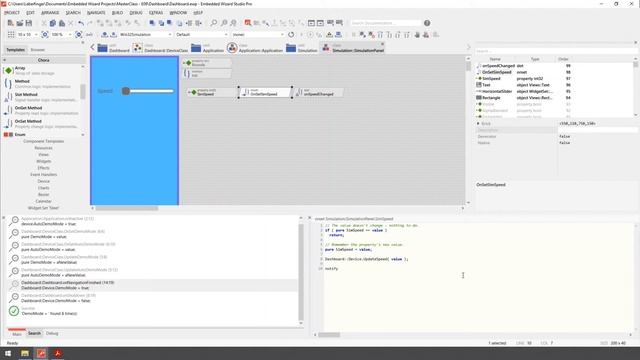The image size is (640, 360).
Task: Open the Dashboard::DeviceClass tab
Action: pos(161,48)
